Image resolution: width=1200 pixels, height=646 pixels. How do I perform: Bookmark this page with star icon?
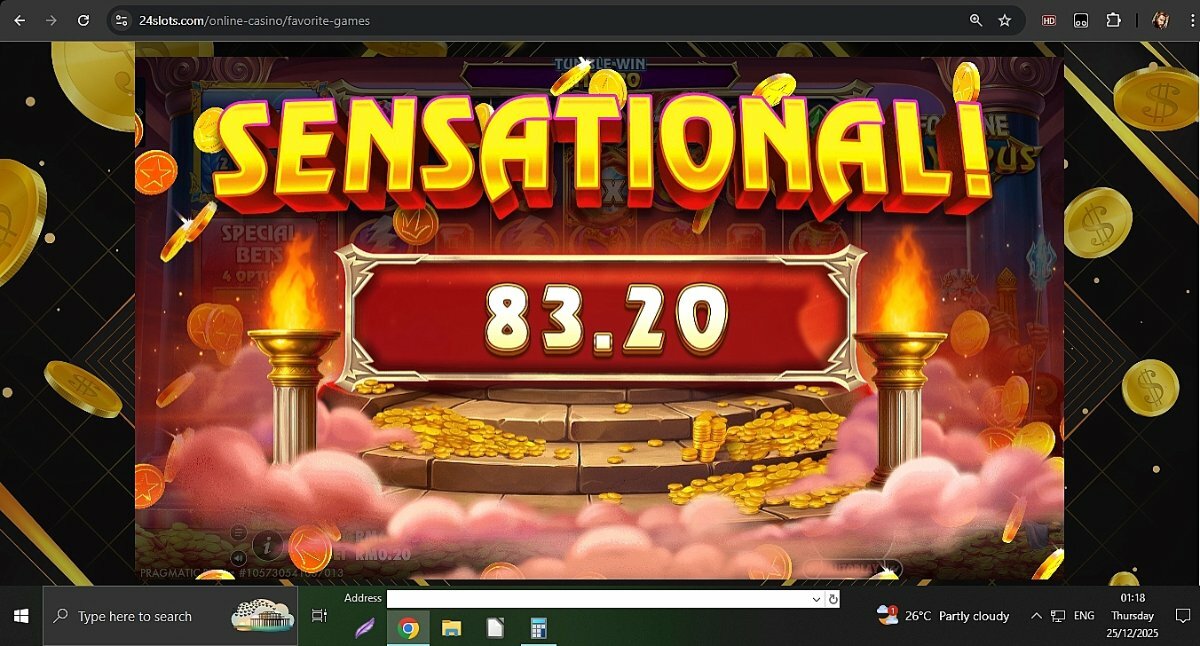tap(1005, 20)
